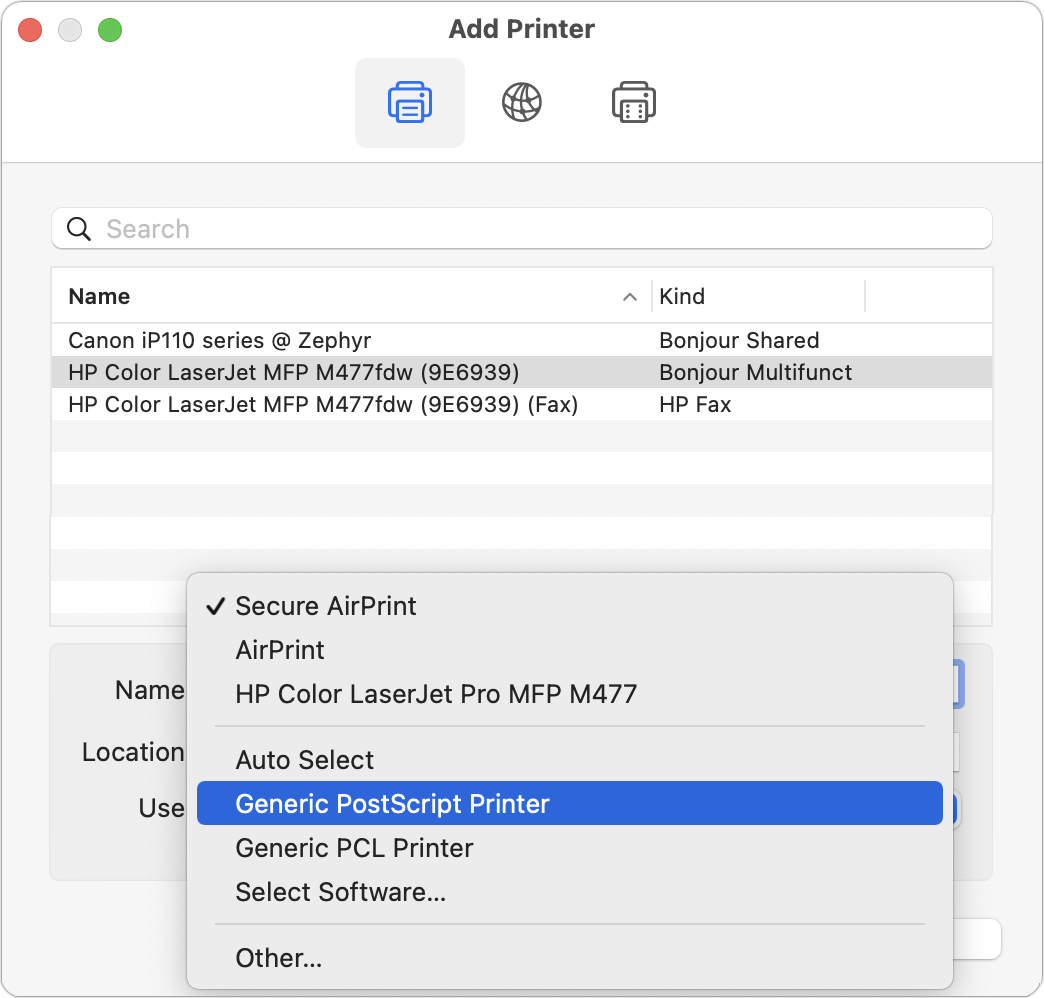Focus the Search field
The width and height of the screenshot is (1044, 998).
521,228
